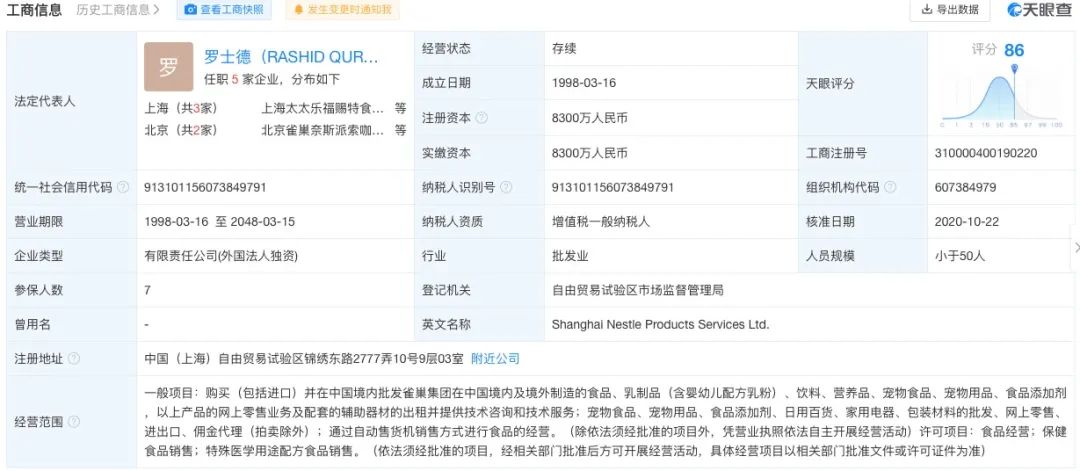
Task: Expand the right-side panel arrow
Action: tap(1075, 246)
